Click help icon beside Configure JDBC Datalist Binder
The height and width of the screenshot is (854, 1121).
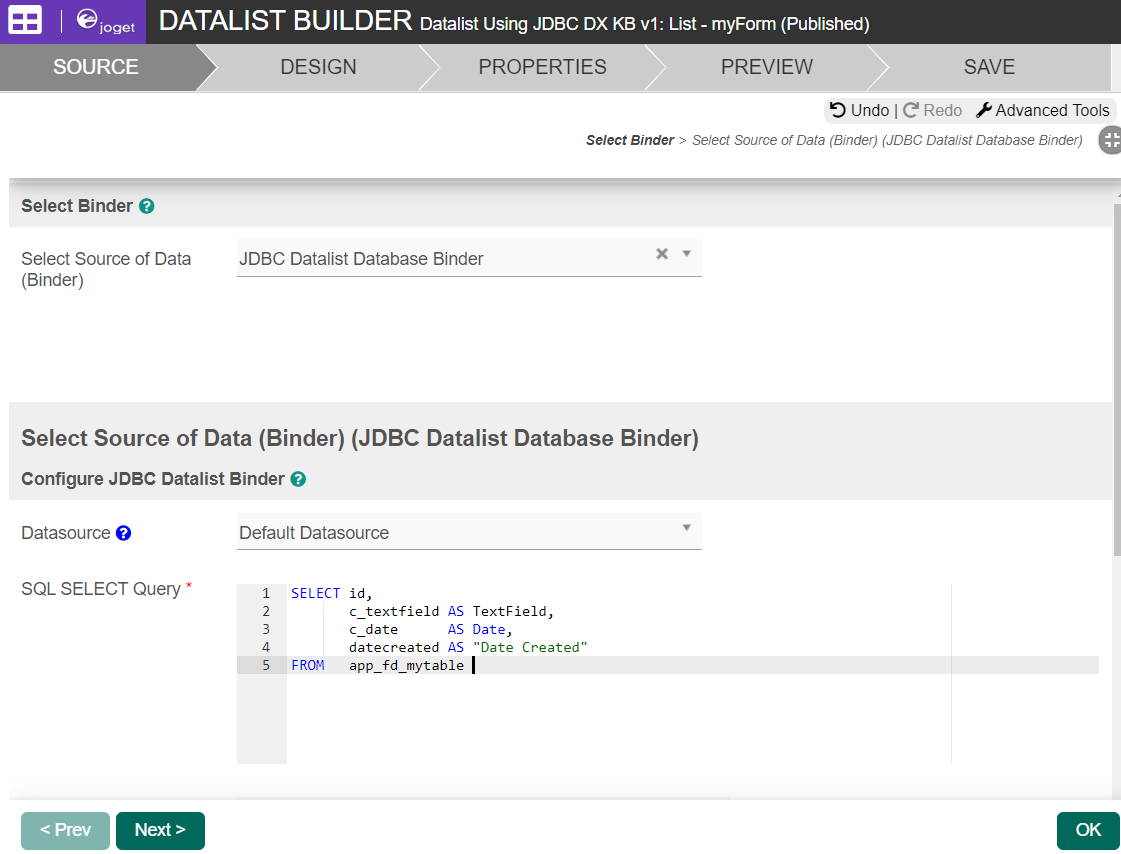click(x=298, y=479)
